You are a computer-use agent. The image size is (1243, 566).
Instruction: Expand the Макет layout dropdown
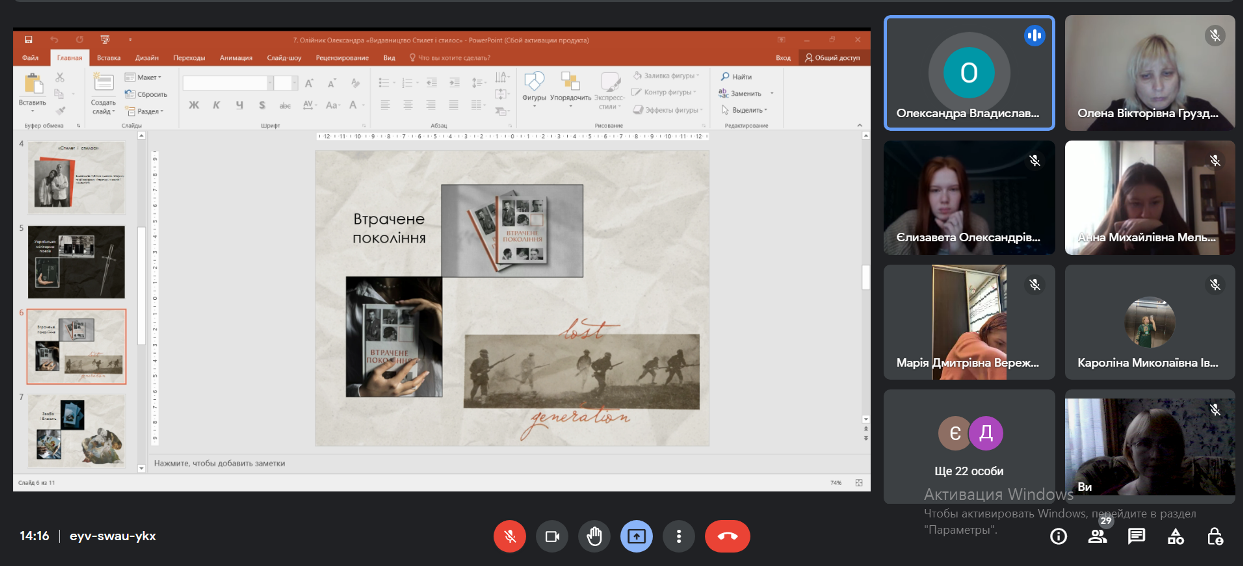click(x=148, y=77)
